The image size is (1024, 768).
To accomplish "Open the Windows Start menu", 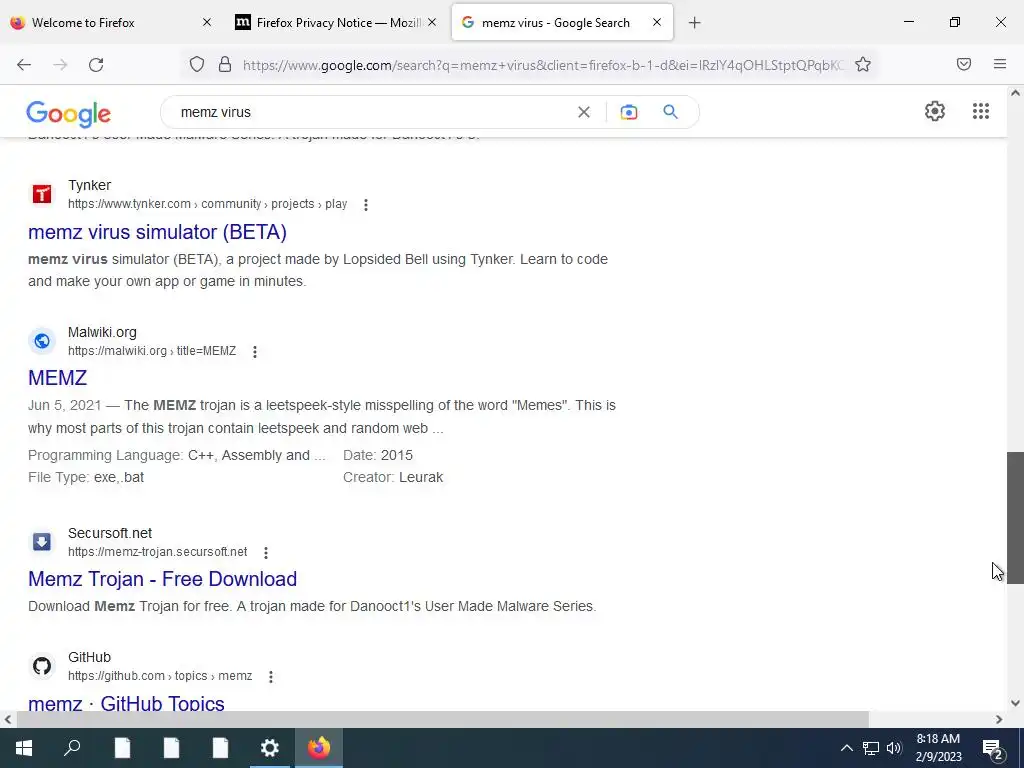I will tap(24, 748).
